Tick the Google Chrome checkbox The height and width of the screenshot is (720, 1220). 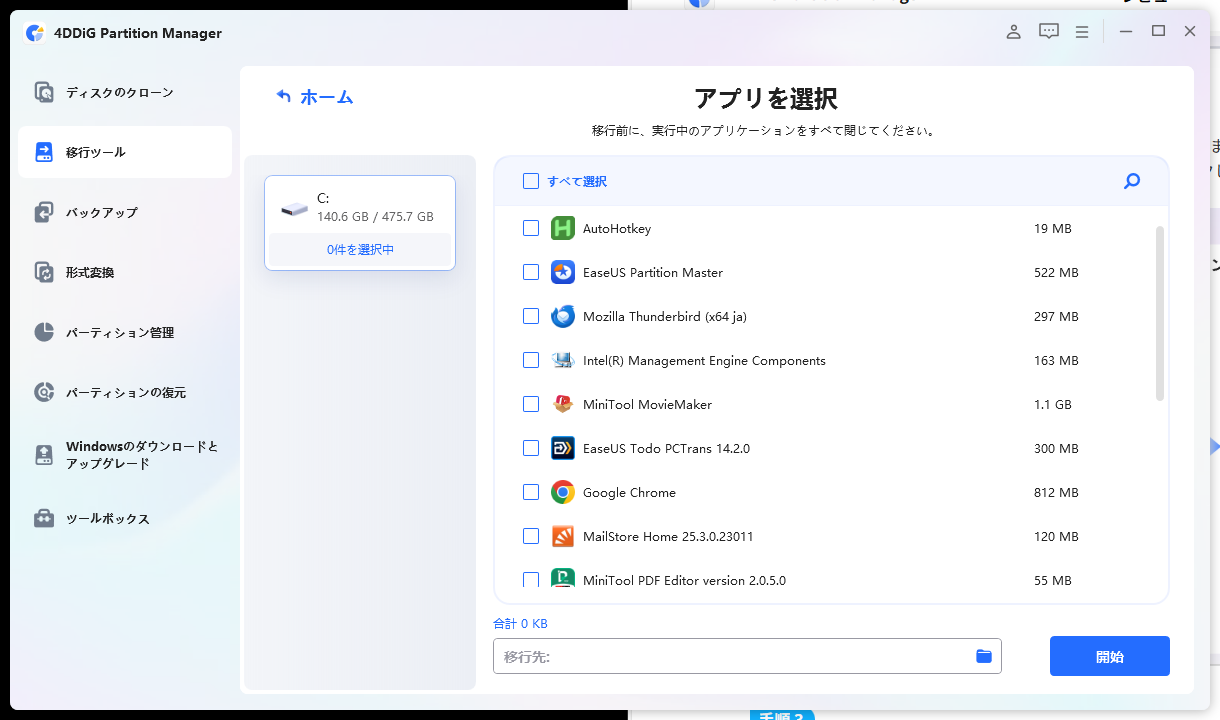(531, 492)
